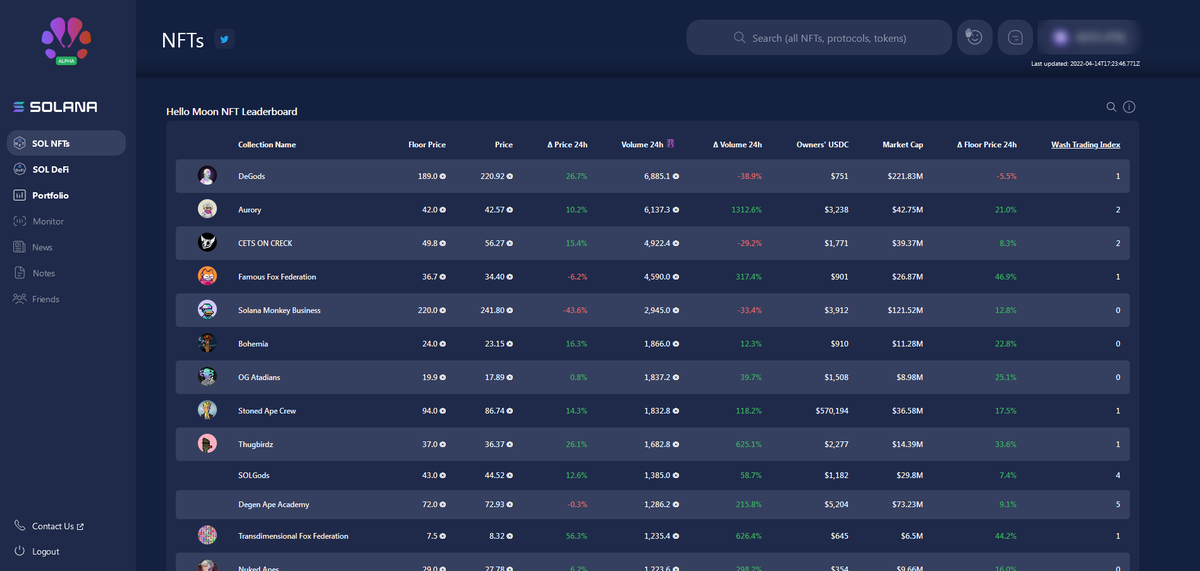Screen dimensions: 1200x571
Task: Click the Last updated timestamp
Action: pos(1085,64)
